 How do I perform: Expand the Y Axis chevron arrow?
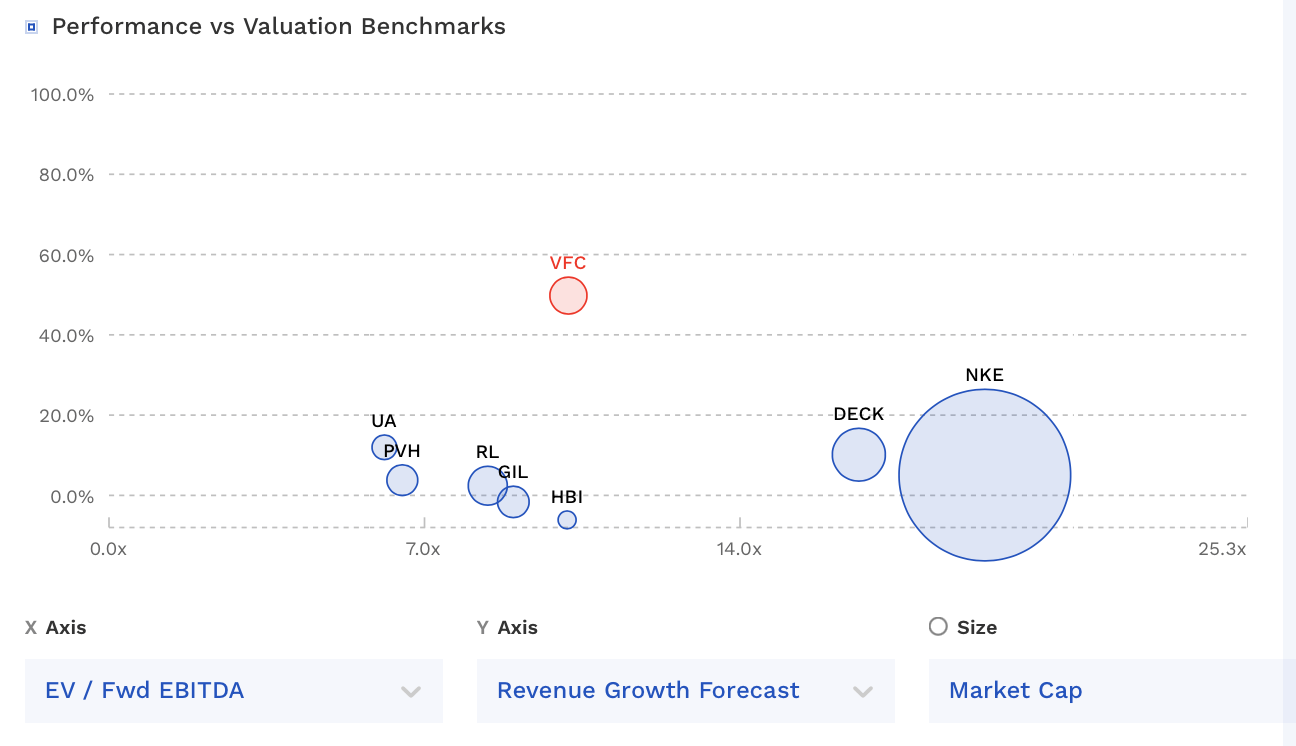point(862,690)
